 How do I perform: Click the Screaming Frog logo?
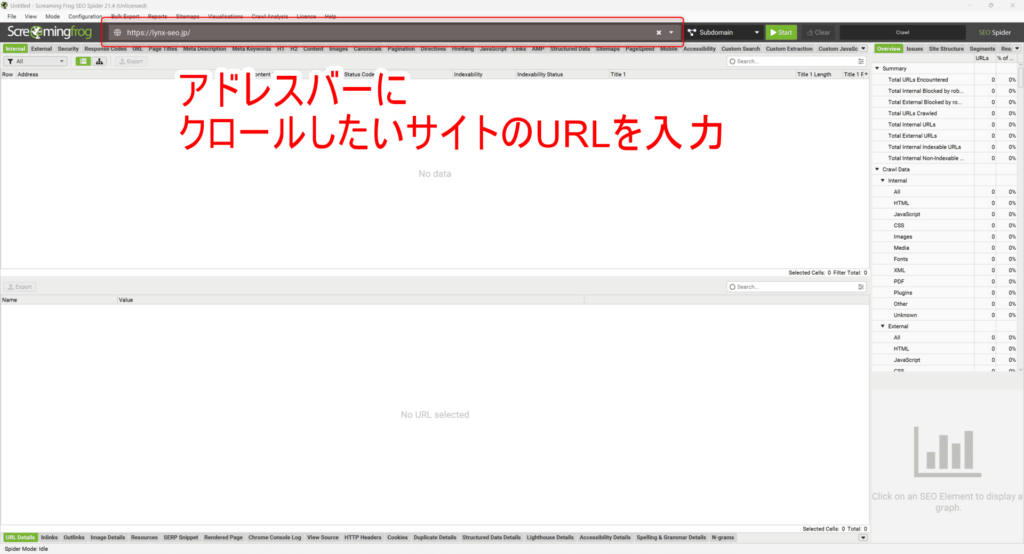coord(48,32)
